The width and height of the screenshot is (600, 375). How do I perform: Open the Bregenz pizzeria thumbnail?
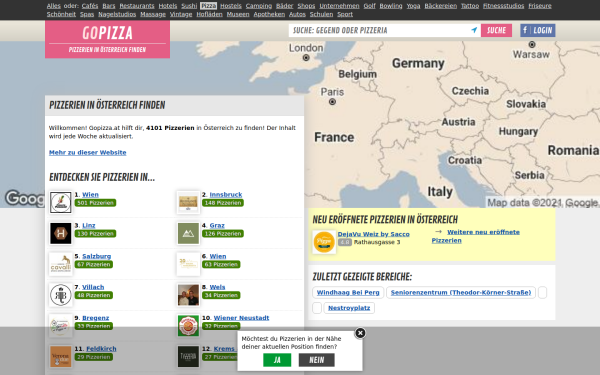[x=60, y=326]
